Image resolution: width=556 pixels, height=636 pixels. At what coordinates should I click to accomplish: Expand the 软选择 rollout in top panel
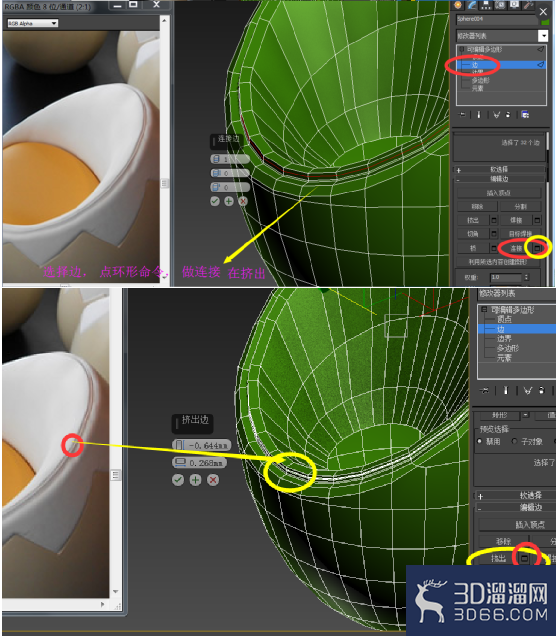500,170
